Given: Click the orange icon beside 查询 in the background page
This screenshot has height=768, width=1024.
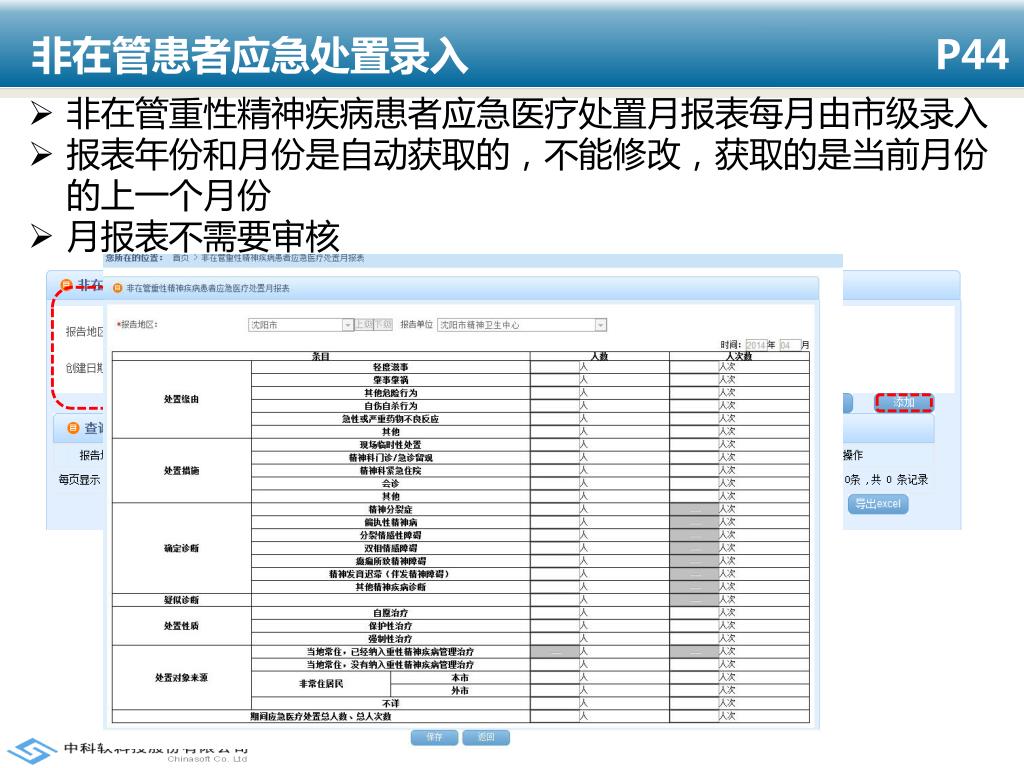Looking at the screenshot, I should coord(73,428).
